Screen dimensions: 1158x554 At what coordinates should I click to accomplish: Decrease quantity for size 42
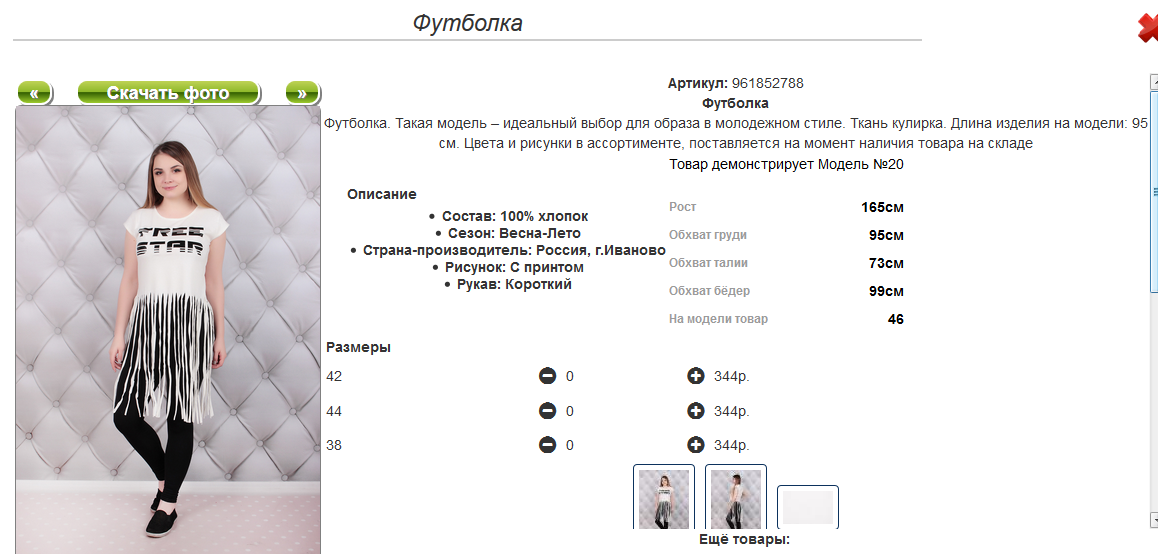click(x=547, y=377)
